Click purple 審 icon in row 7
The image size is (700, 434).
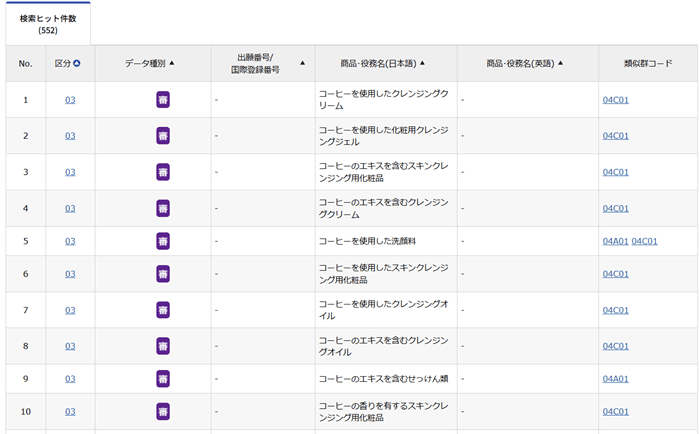point(163,310)
